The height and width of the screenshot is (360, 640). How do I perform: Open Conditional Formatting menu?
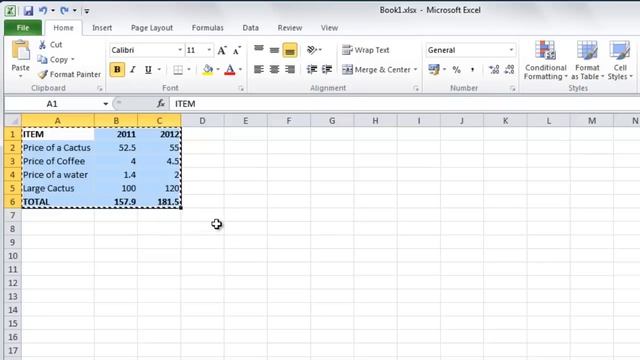[x=546, y=60]
